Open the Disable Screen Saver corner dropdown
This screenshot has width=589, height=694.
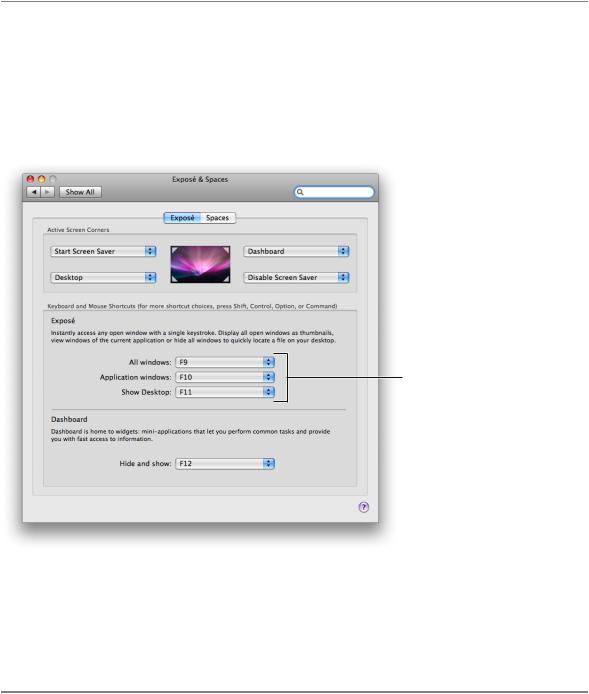point(296,278)
